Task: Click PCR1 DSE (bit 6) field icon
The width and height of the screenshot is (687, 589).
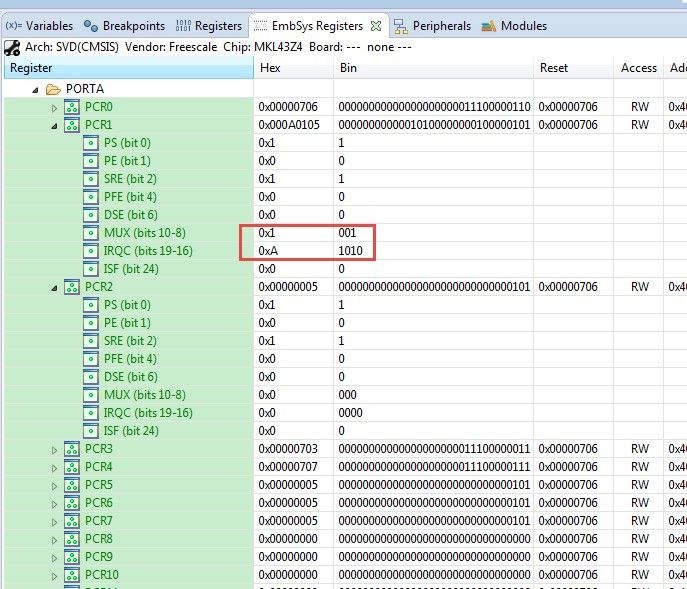Action: point(91,215)
